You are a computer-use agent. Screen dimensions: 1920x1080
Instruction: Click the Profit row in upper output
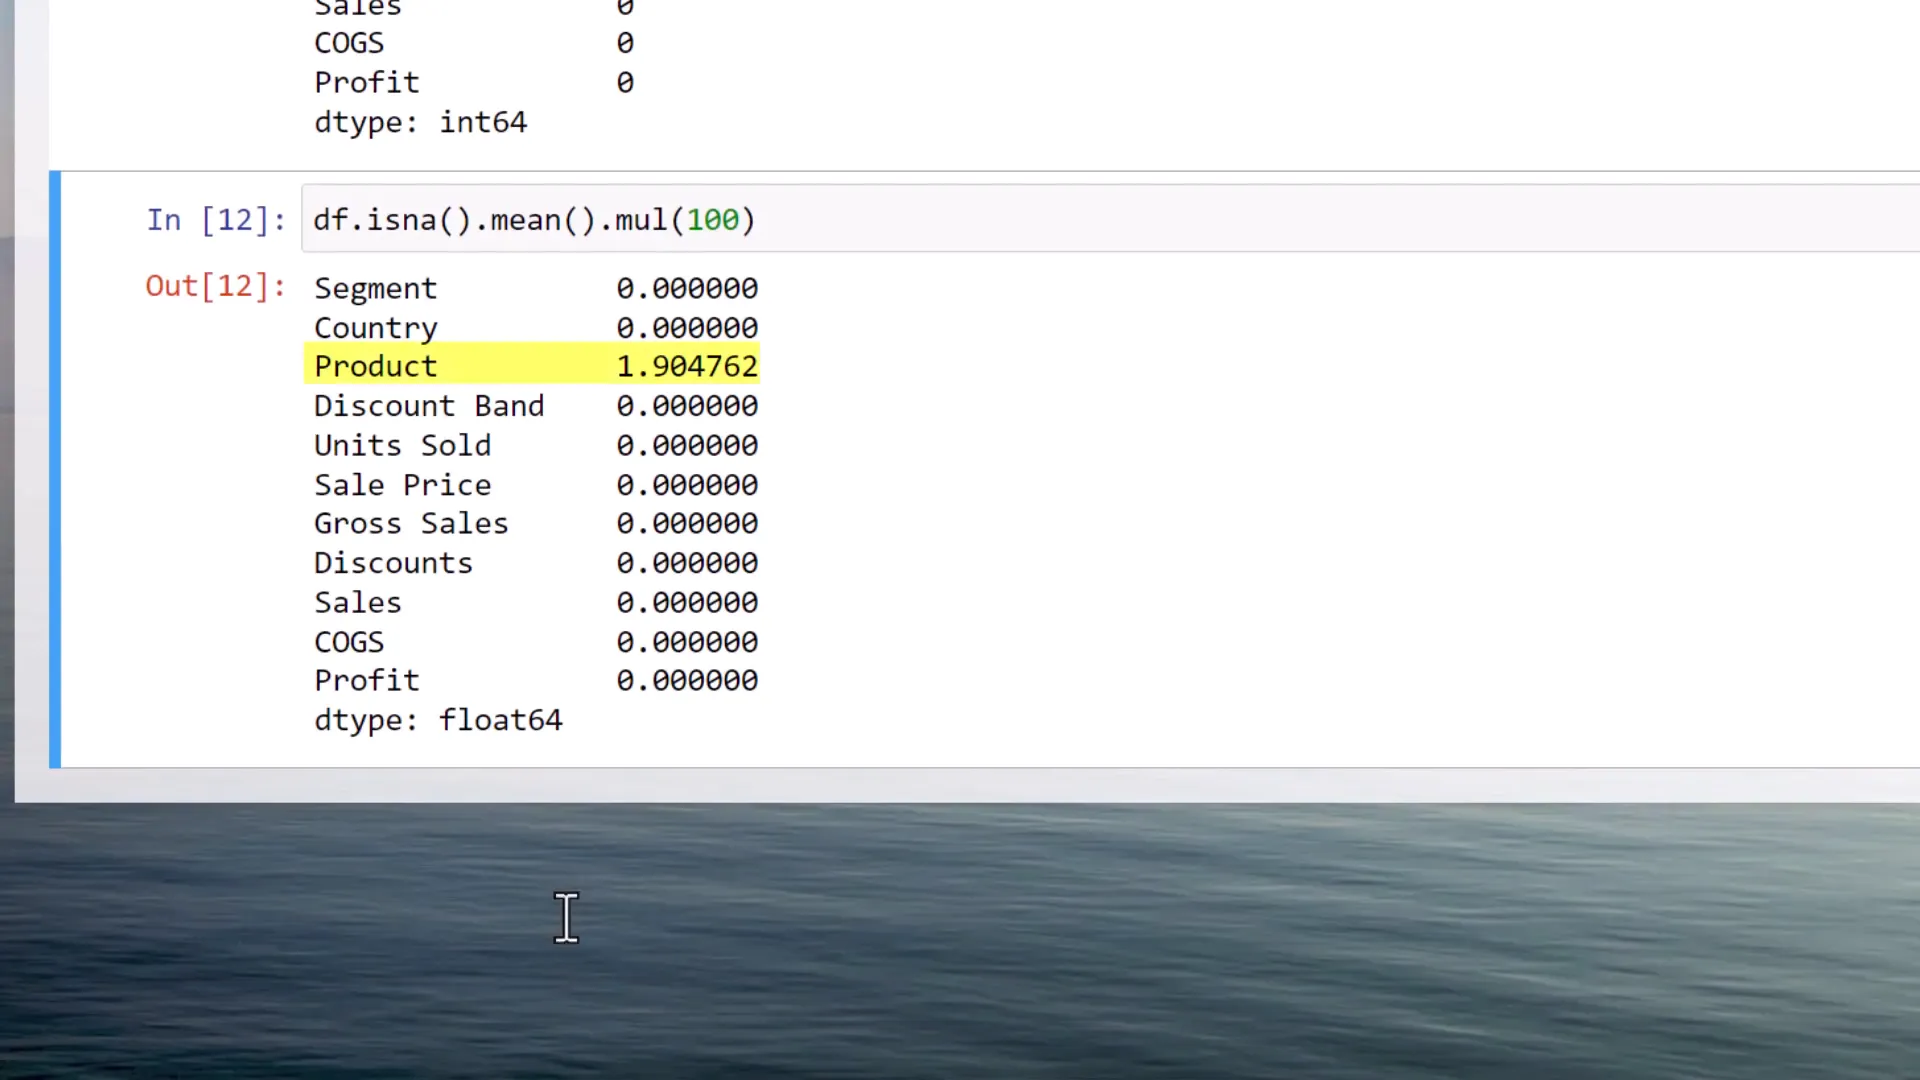tap(367, 82)
